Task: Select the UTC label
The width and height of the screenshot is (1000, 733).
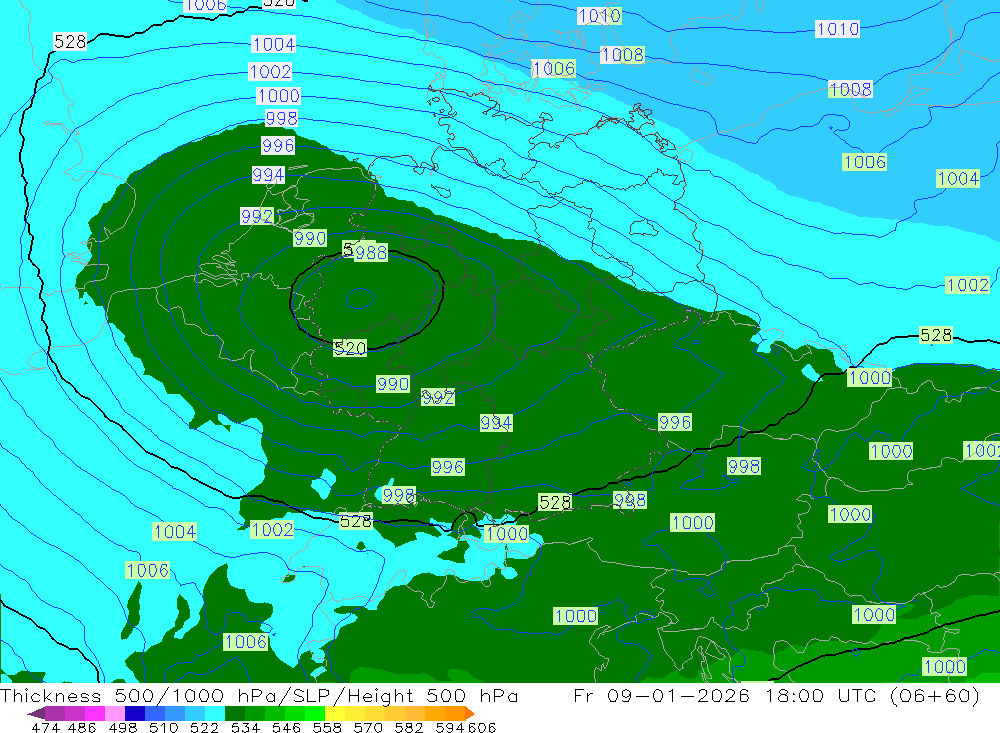Action: pos(858,695)
